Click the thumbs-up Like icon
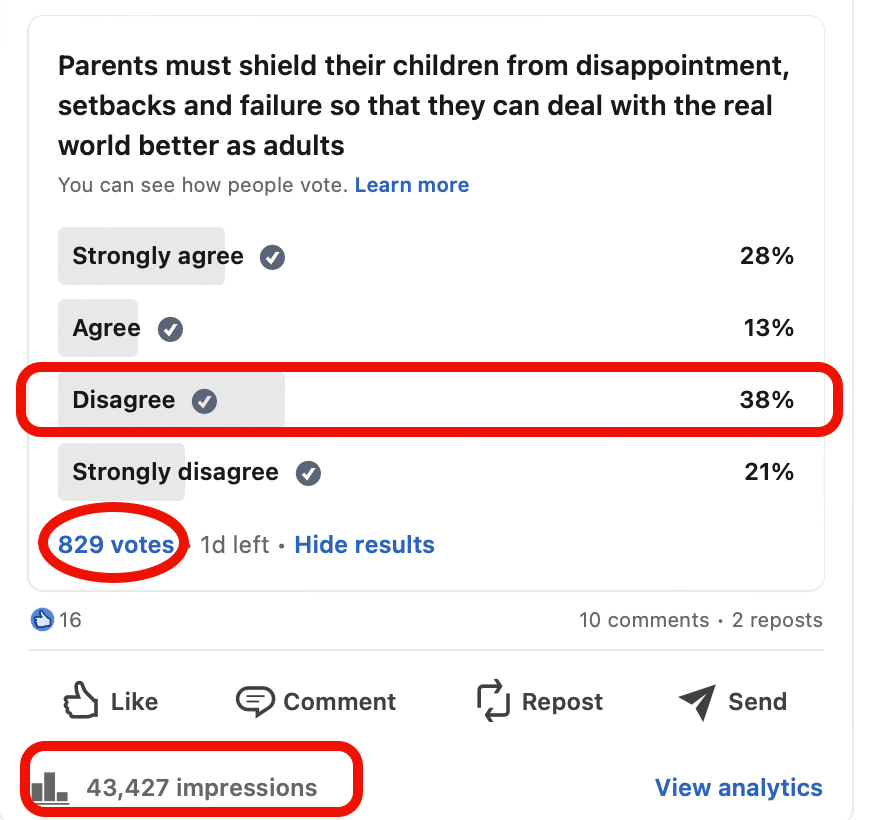This screenshot has width=874, height=820. click(82, 700)
